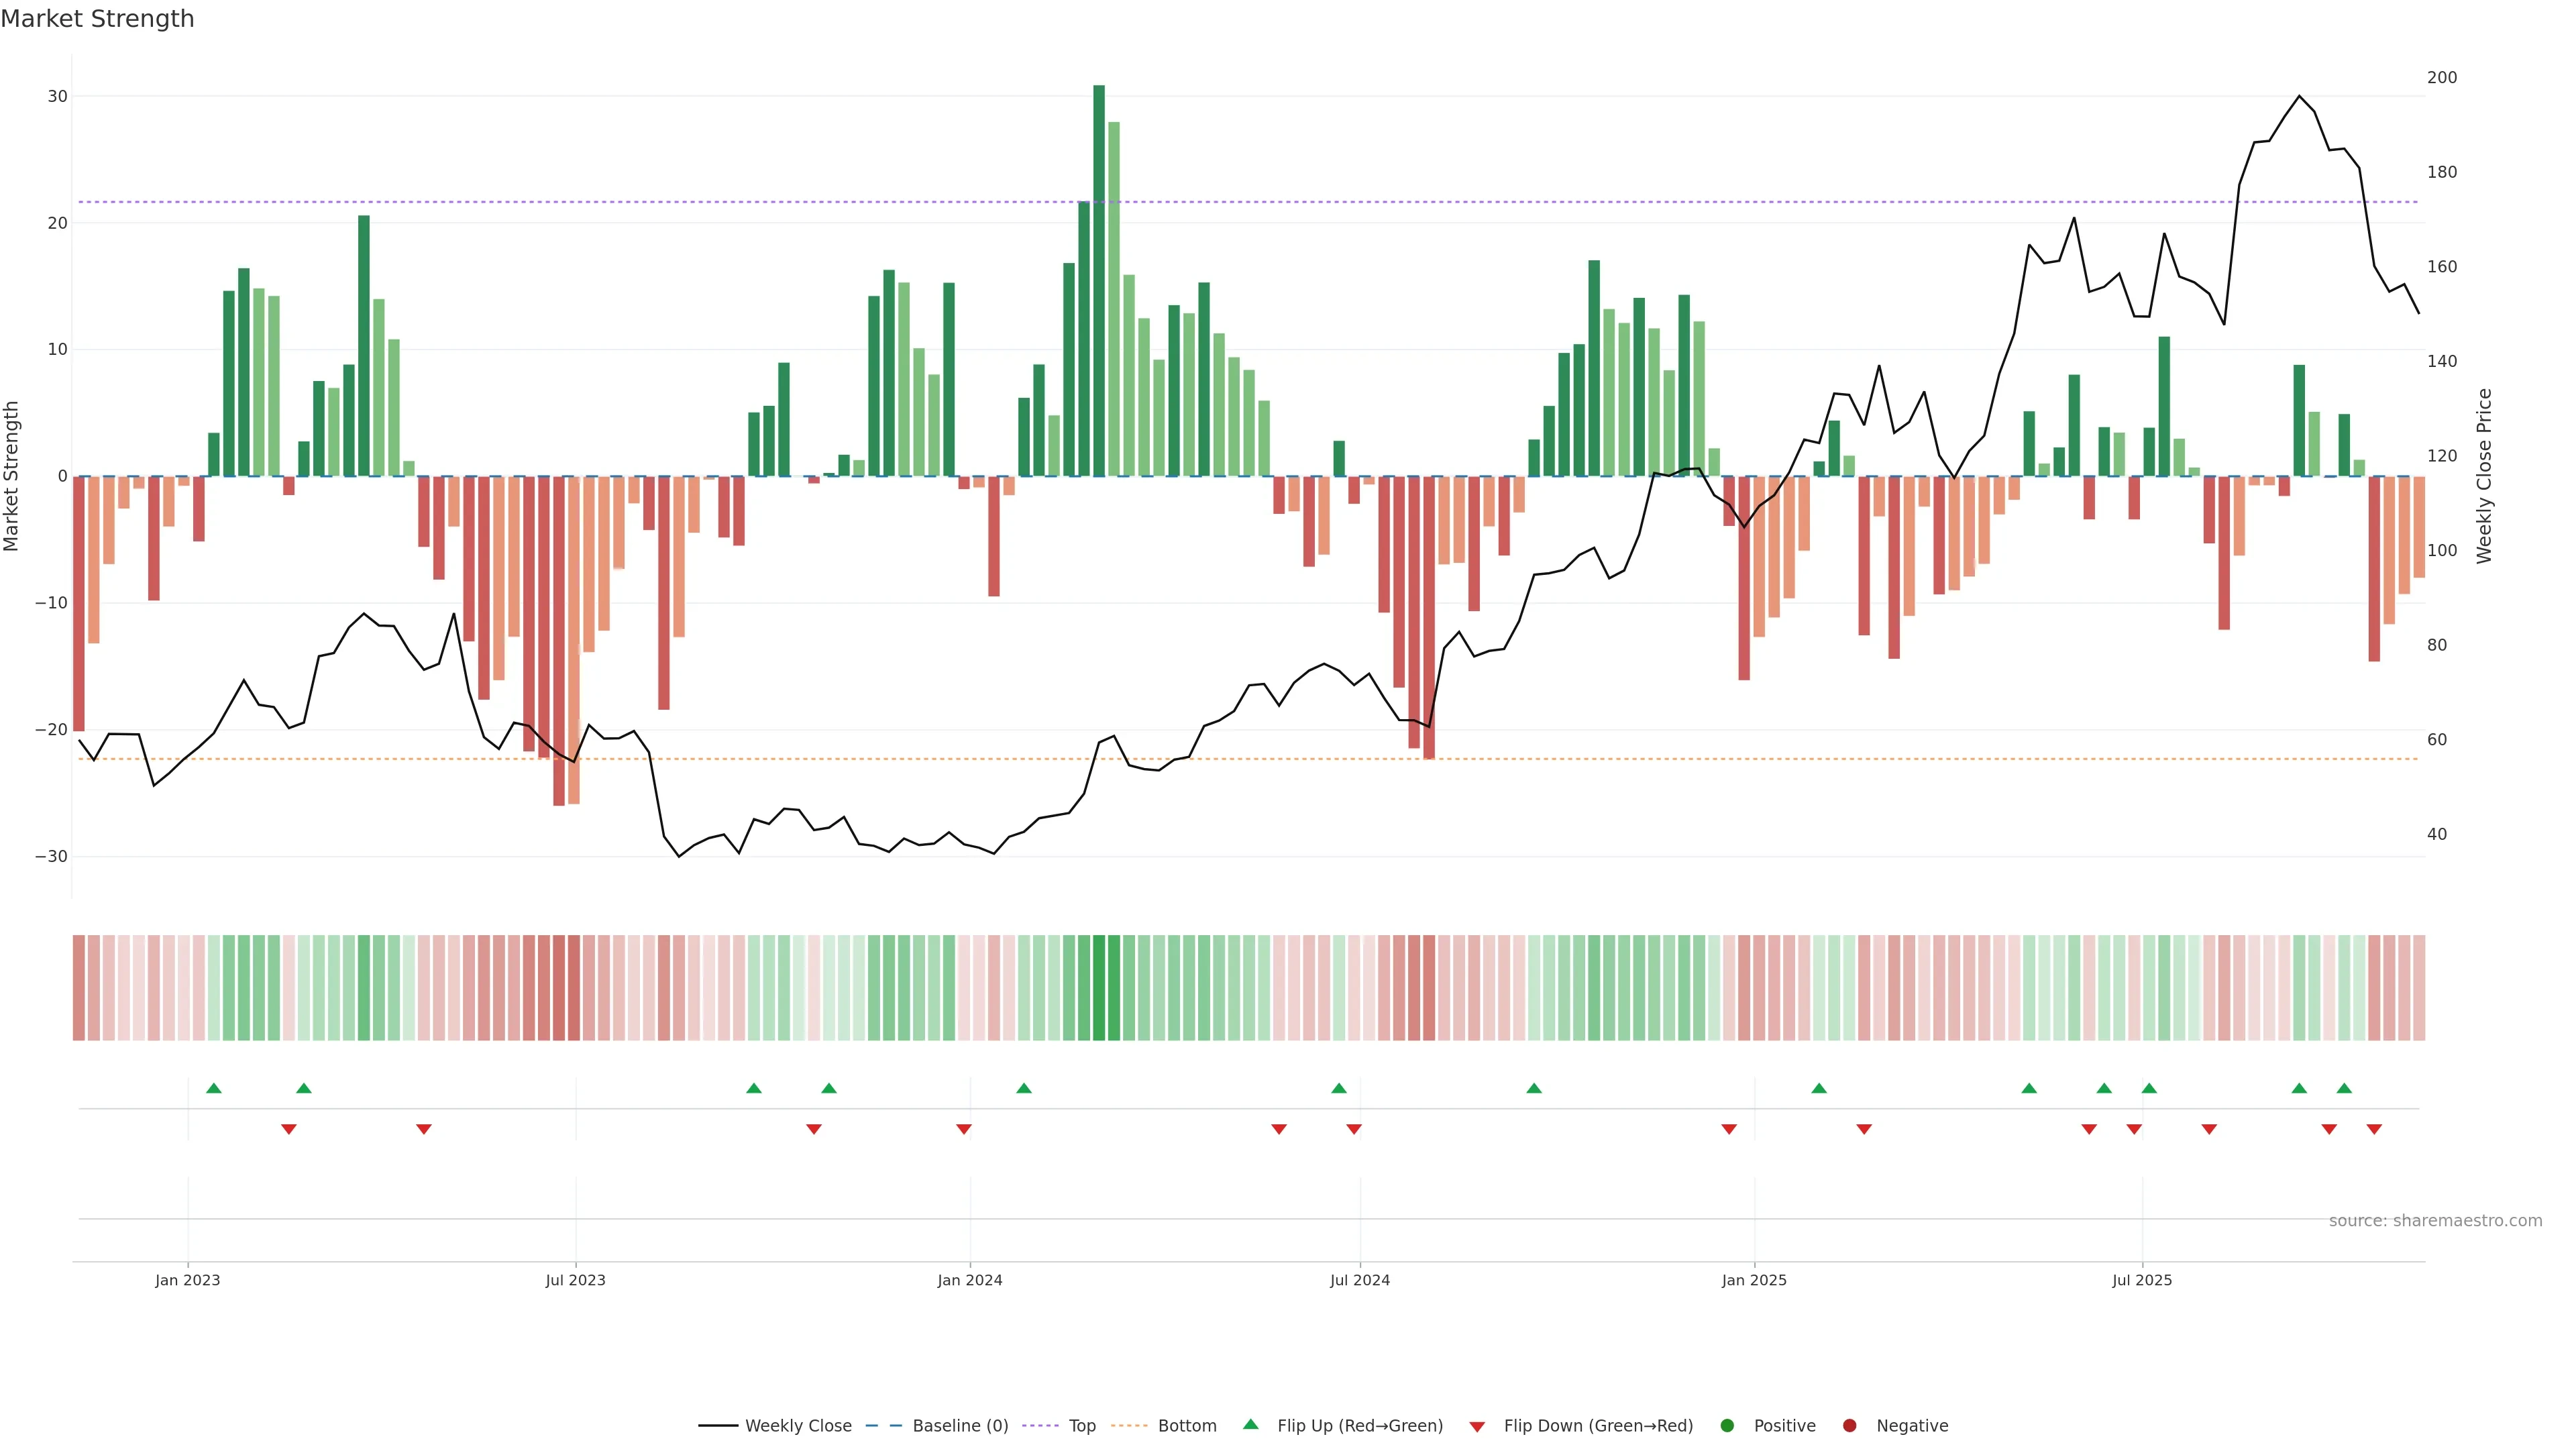The height and width of the screenshot is (1449, 2576).
Task: Click the green Positive circle in legend
Action: click(x=1727, y=1426)
